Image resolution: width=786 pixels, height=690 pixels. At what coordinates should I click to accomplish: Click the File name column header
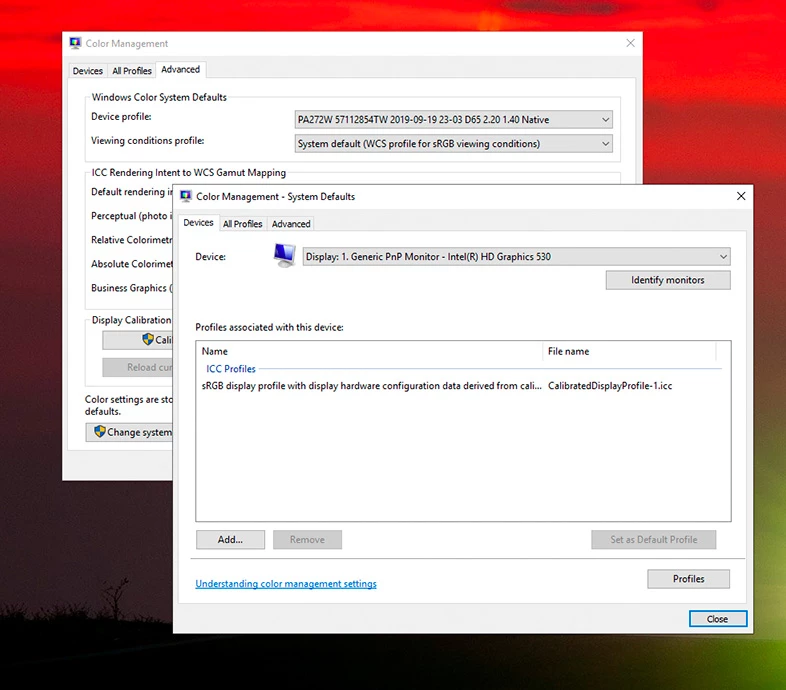point(630,352)
